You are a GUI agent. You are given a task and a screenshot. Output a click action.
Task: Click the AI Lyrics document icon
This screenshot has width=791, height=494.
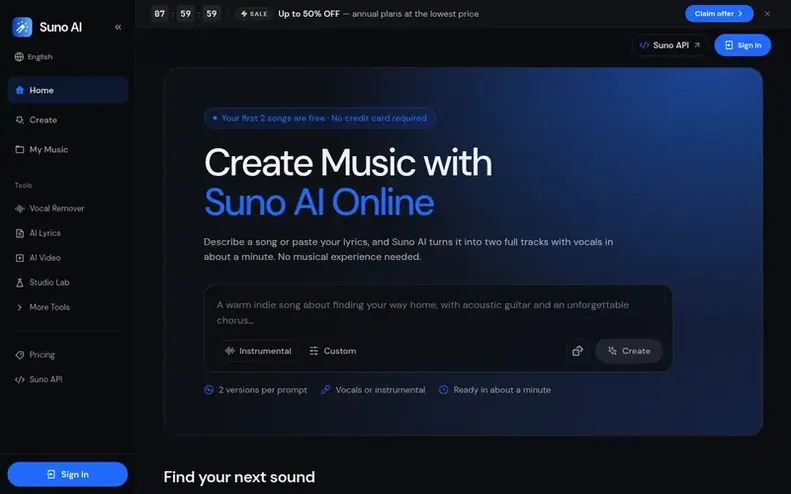tap(20, 233)
